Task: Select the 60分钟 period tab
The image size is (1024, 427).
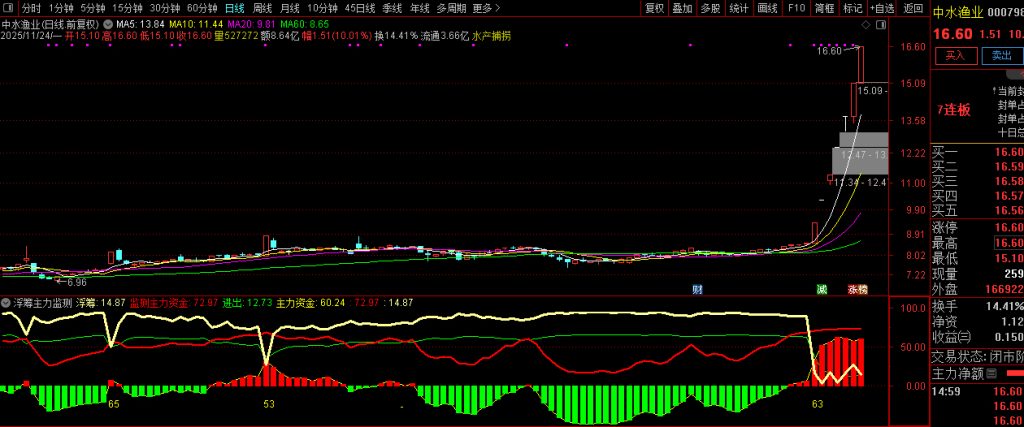Action: (x=202, y=8)
